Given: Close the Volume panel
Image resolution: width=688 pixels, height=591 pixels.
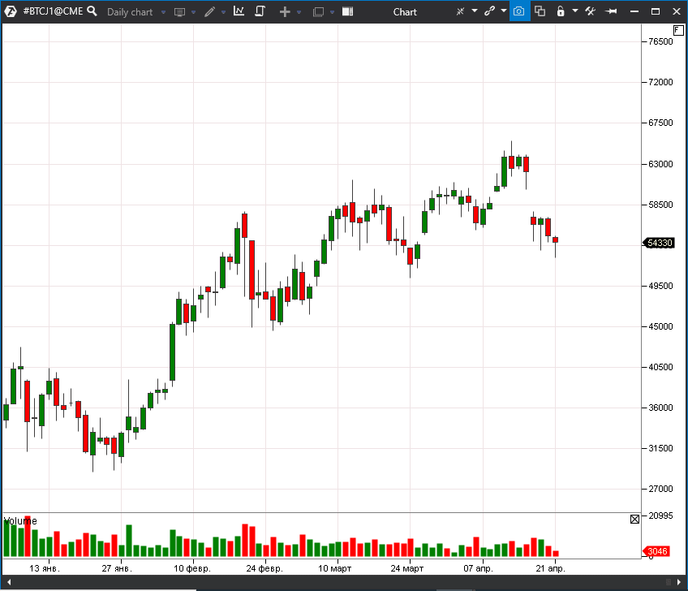Looking at the screenshot, I should coord(634,519).
